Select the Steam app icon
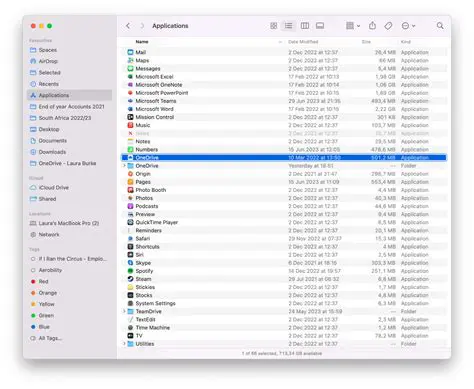This screenshot has height=389, width=474. 130,279
